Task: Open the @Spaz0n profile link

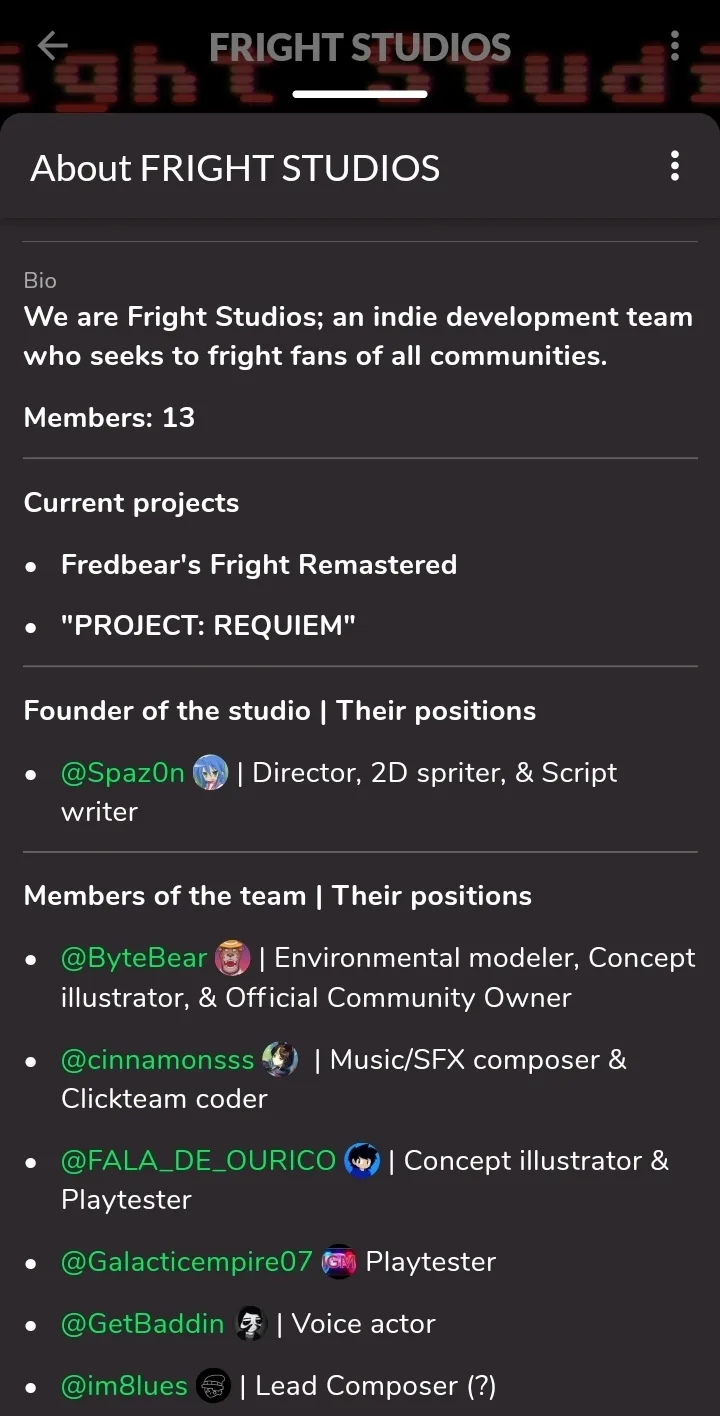Action: click(123, 773)
